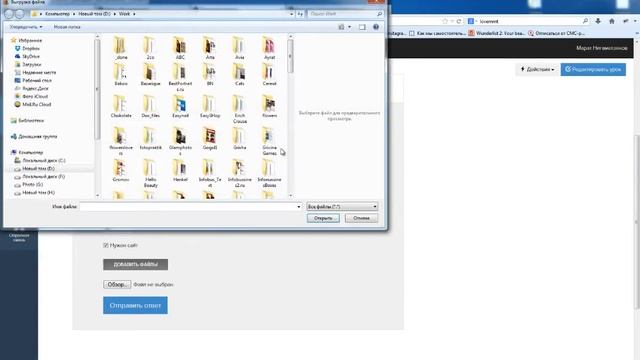Viewport: 640px width, 360px height.
Task: Open the Easynail folder
Action: tap(180, 107)
